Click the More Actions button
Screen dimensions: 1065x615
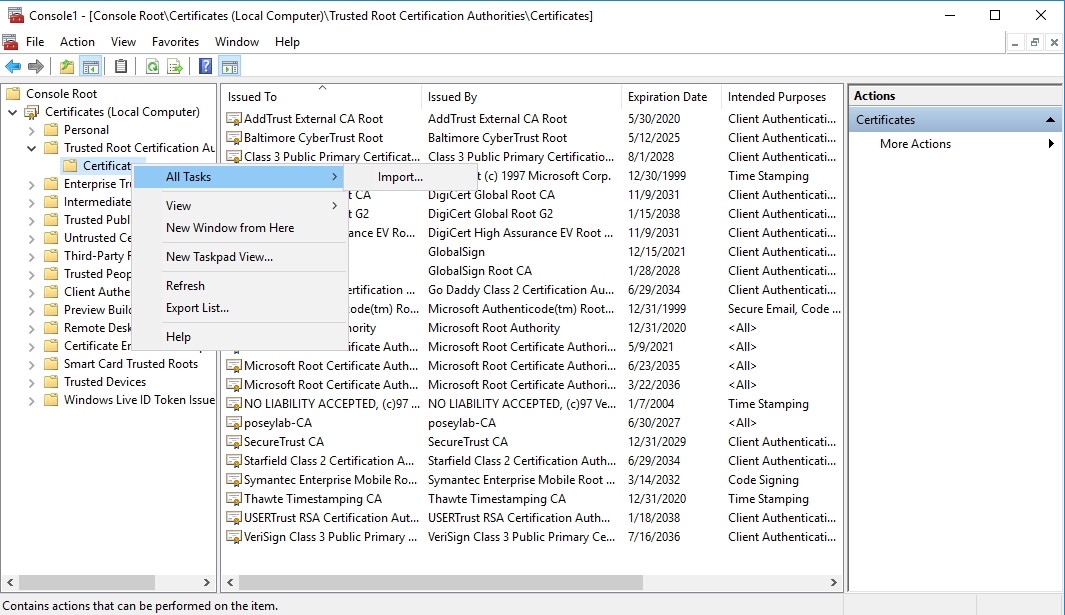pos(913,143)
